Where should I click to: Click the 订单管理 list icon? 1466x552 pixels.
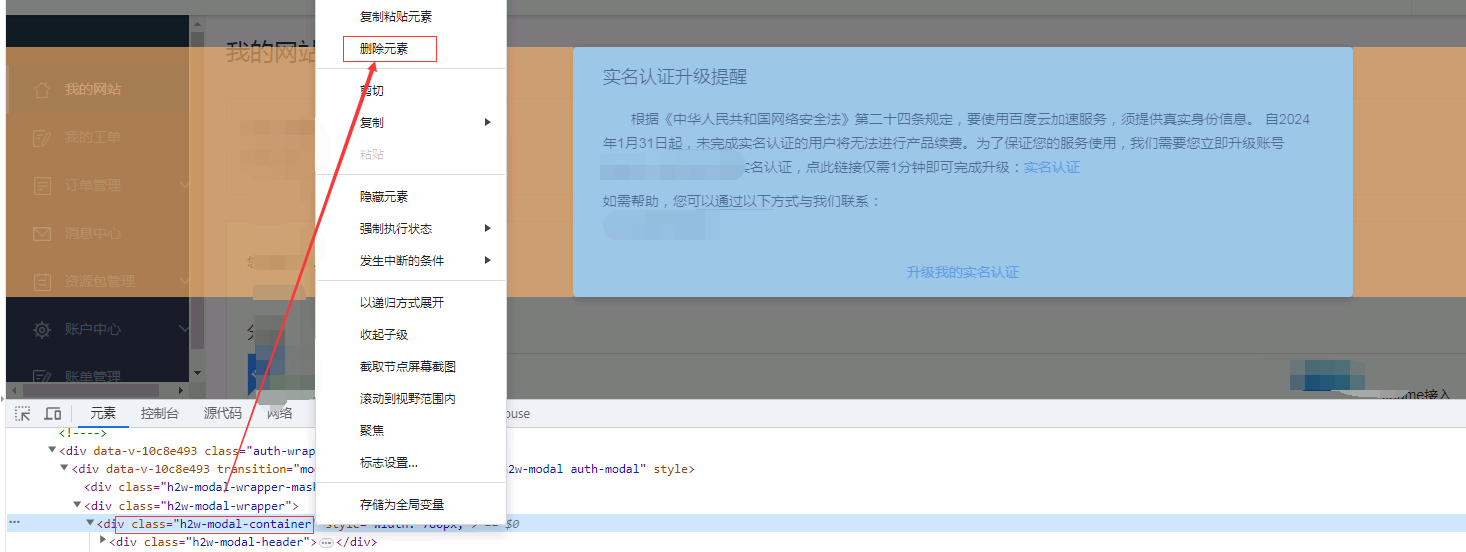click(41, 186)
